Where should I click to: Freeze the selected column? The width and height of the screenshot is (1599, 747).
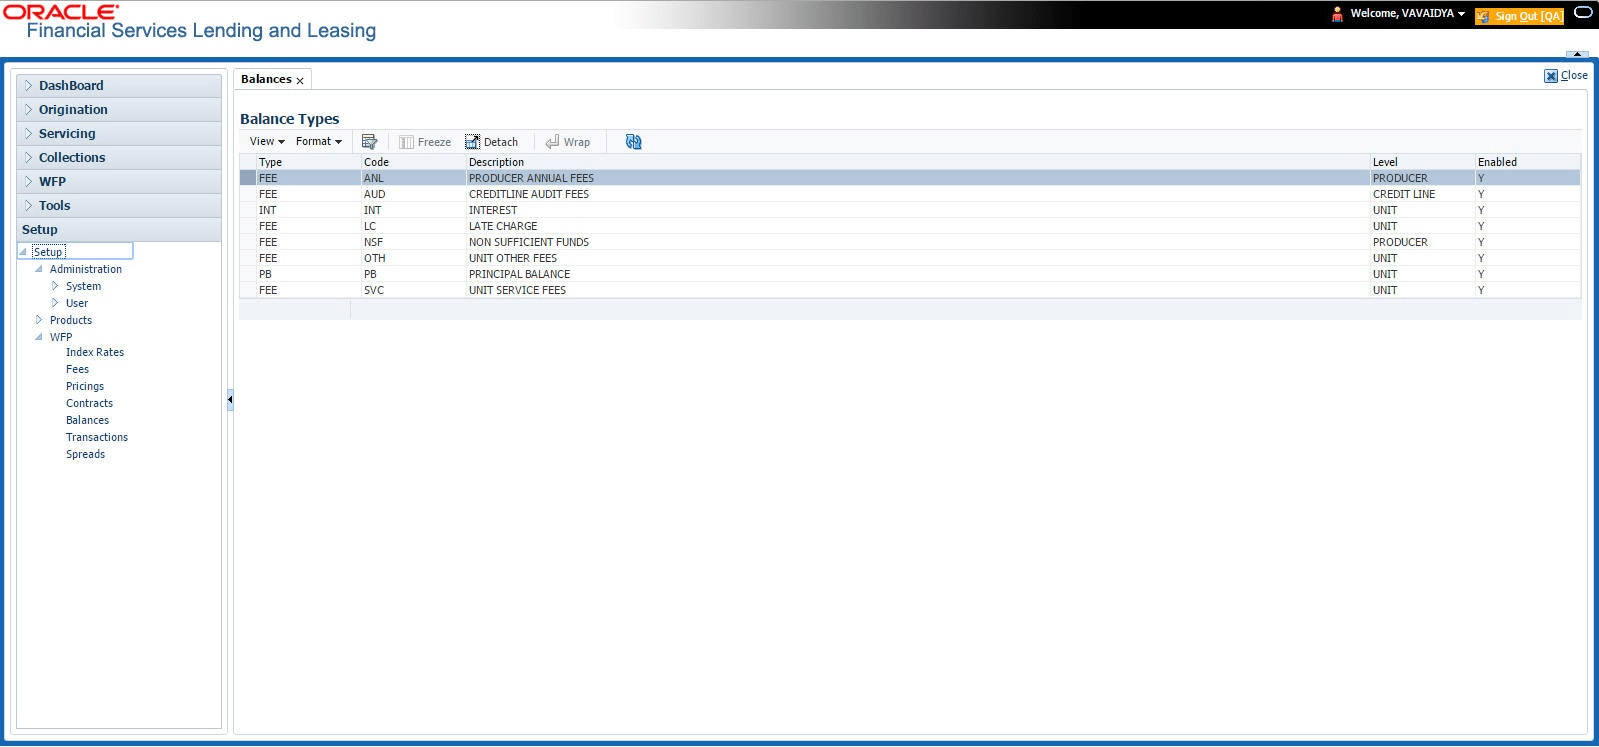pyautogui.click(x=425, y=142)
